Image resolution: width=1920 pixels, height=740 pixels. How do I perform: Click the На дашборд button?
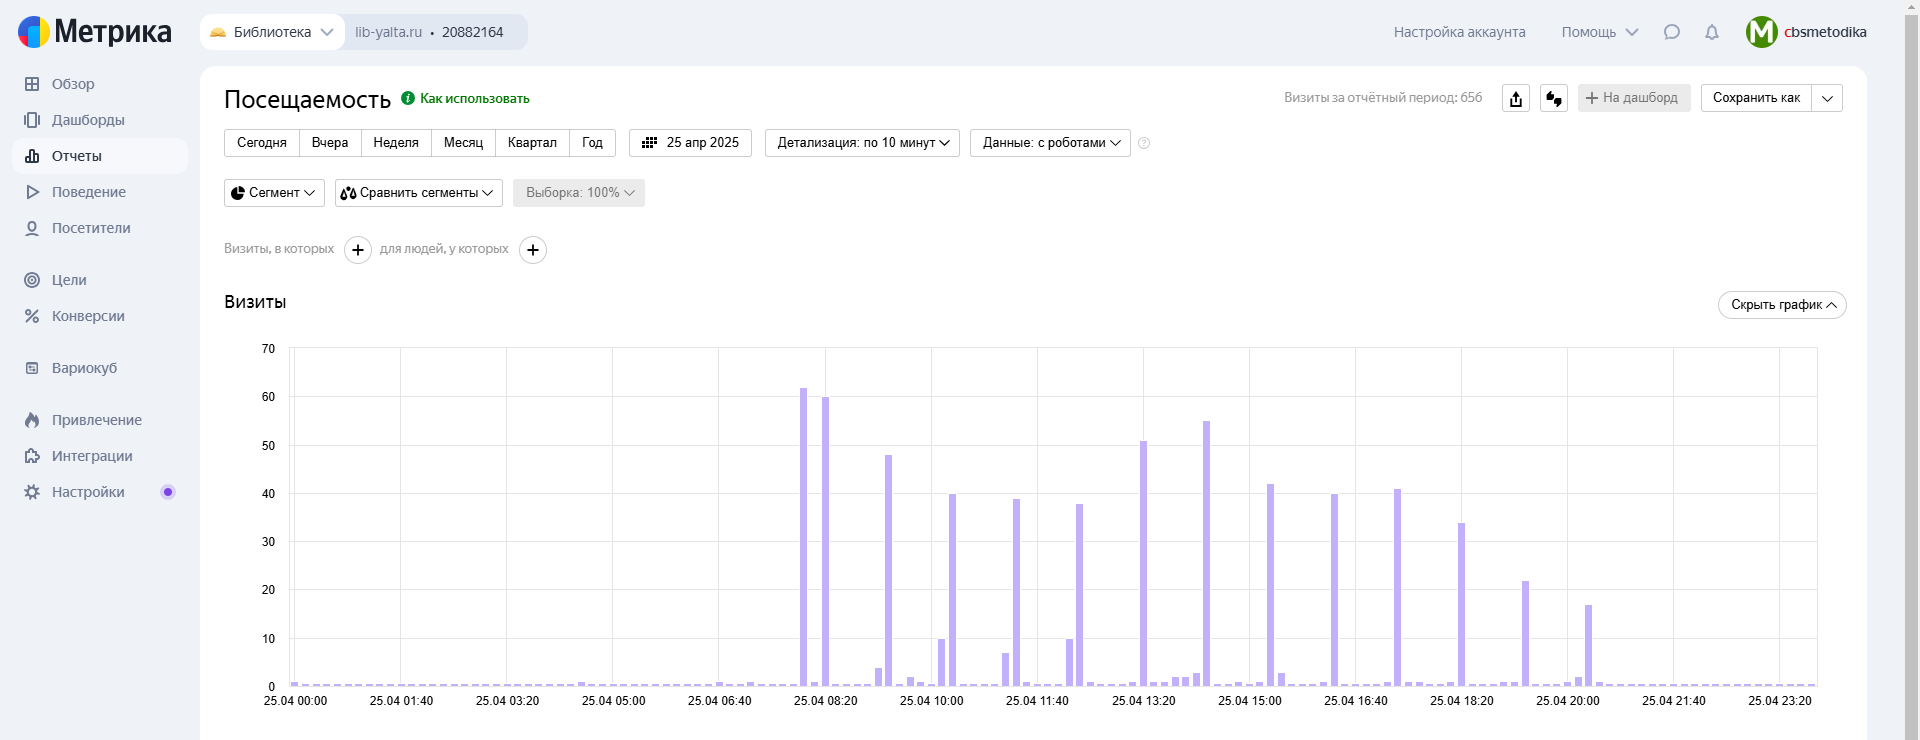pos(1634,98)
